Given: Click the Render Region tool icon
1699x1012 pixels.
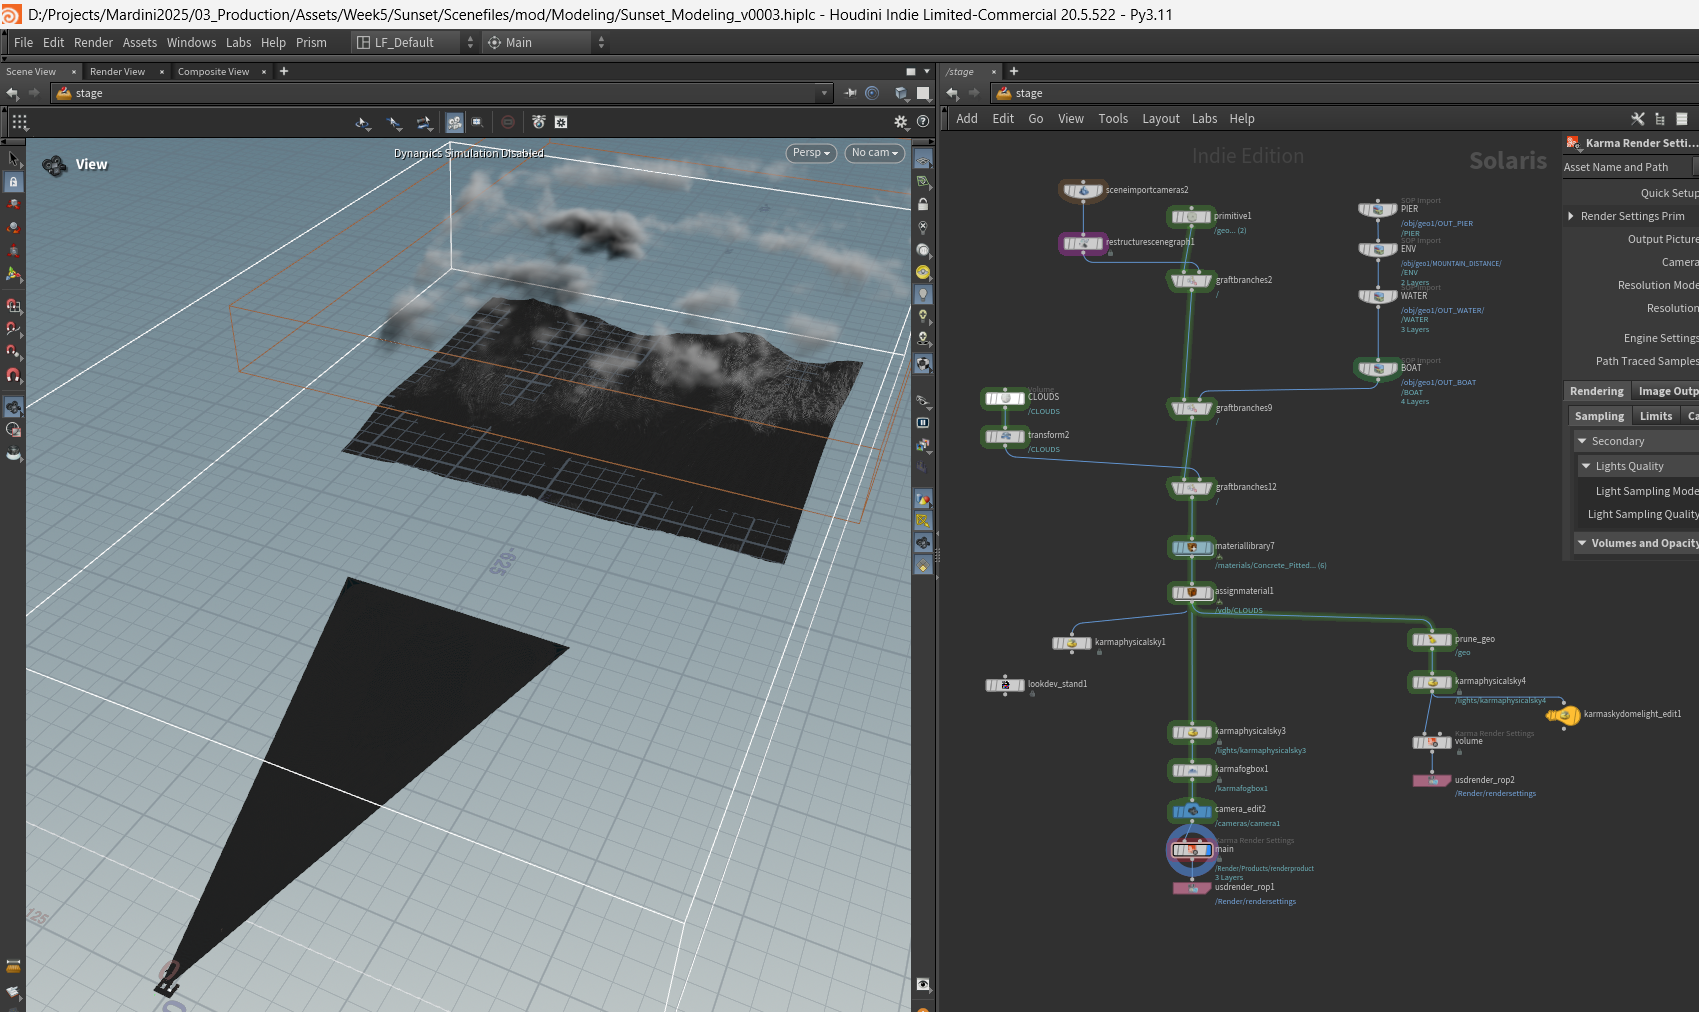Looking at the screenshot, I should pos(13,430).
